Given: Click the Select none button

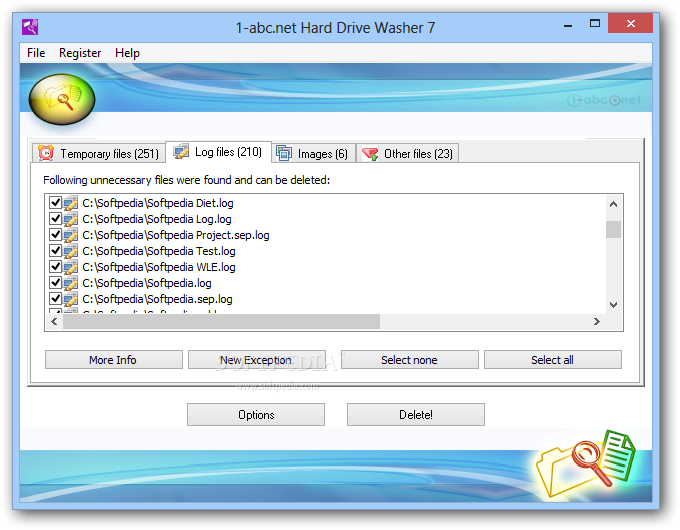Looking at the screenshot, I should click(410, 360).
